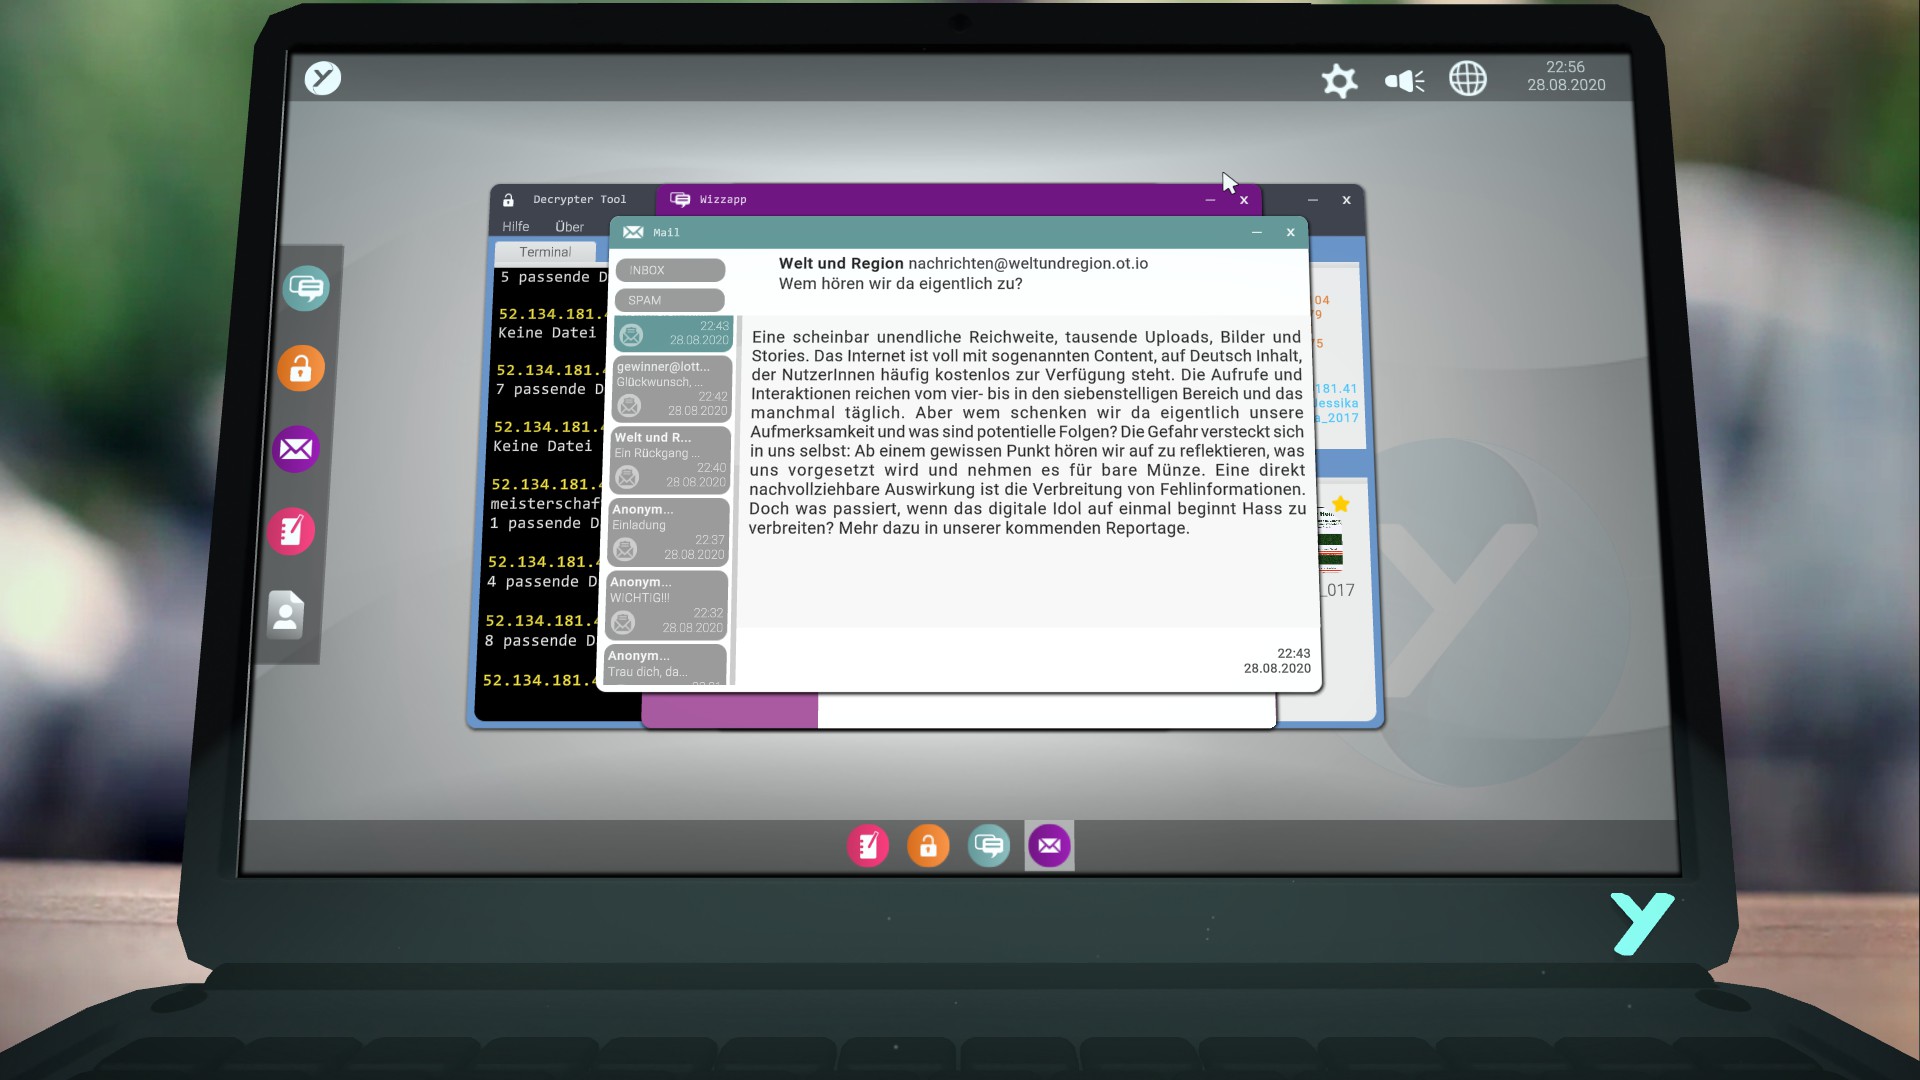The height and width of the screenshot is (1080, 1920).
Task: Click terminal line '8 passende D'
Action: (x=540, y=641)
